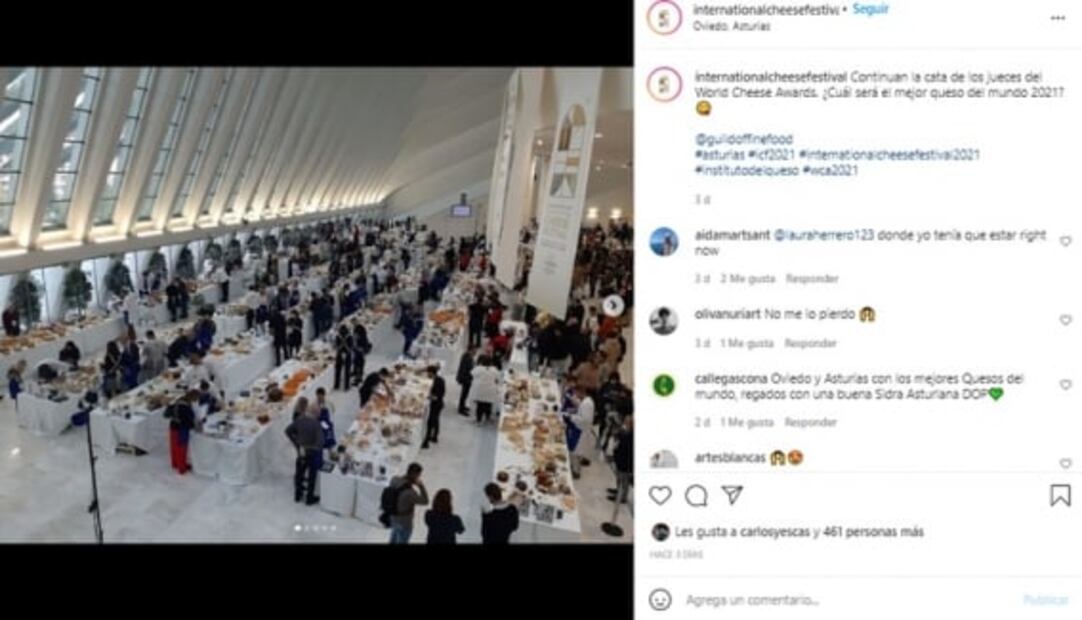Reply to olivanuriart's comment
The width and height of the screenshot is (1082, 620).
pyautogui.click(x=810, y=343)
